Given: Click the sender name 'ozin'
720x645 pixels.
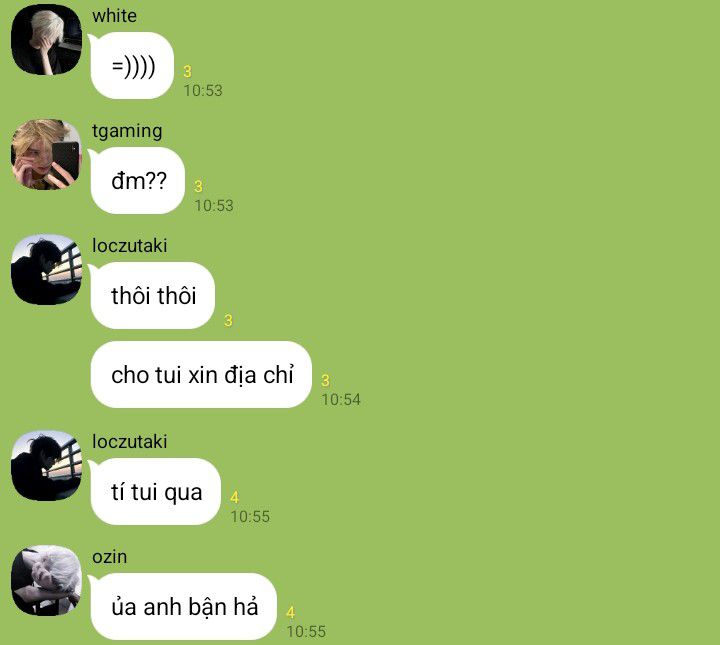Looking at the screenshot, I should click(109, 557).
